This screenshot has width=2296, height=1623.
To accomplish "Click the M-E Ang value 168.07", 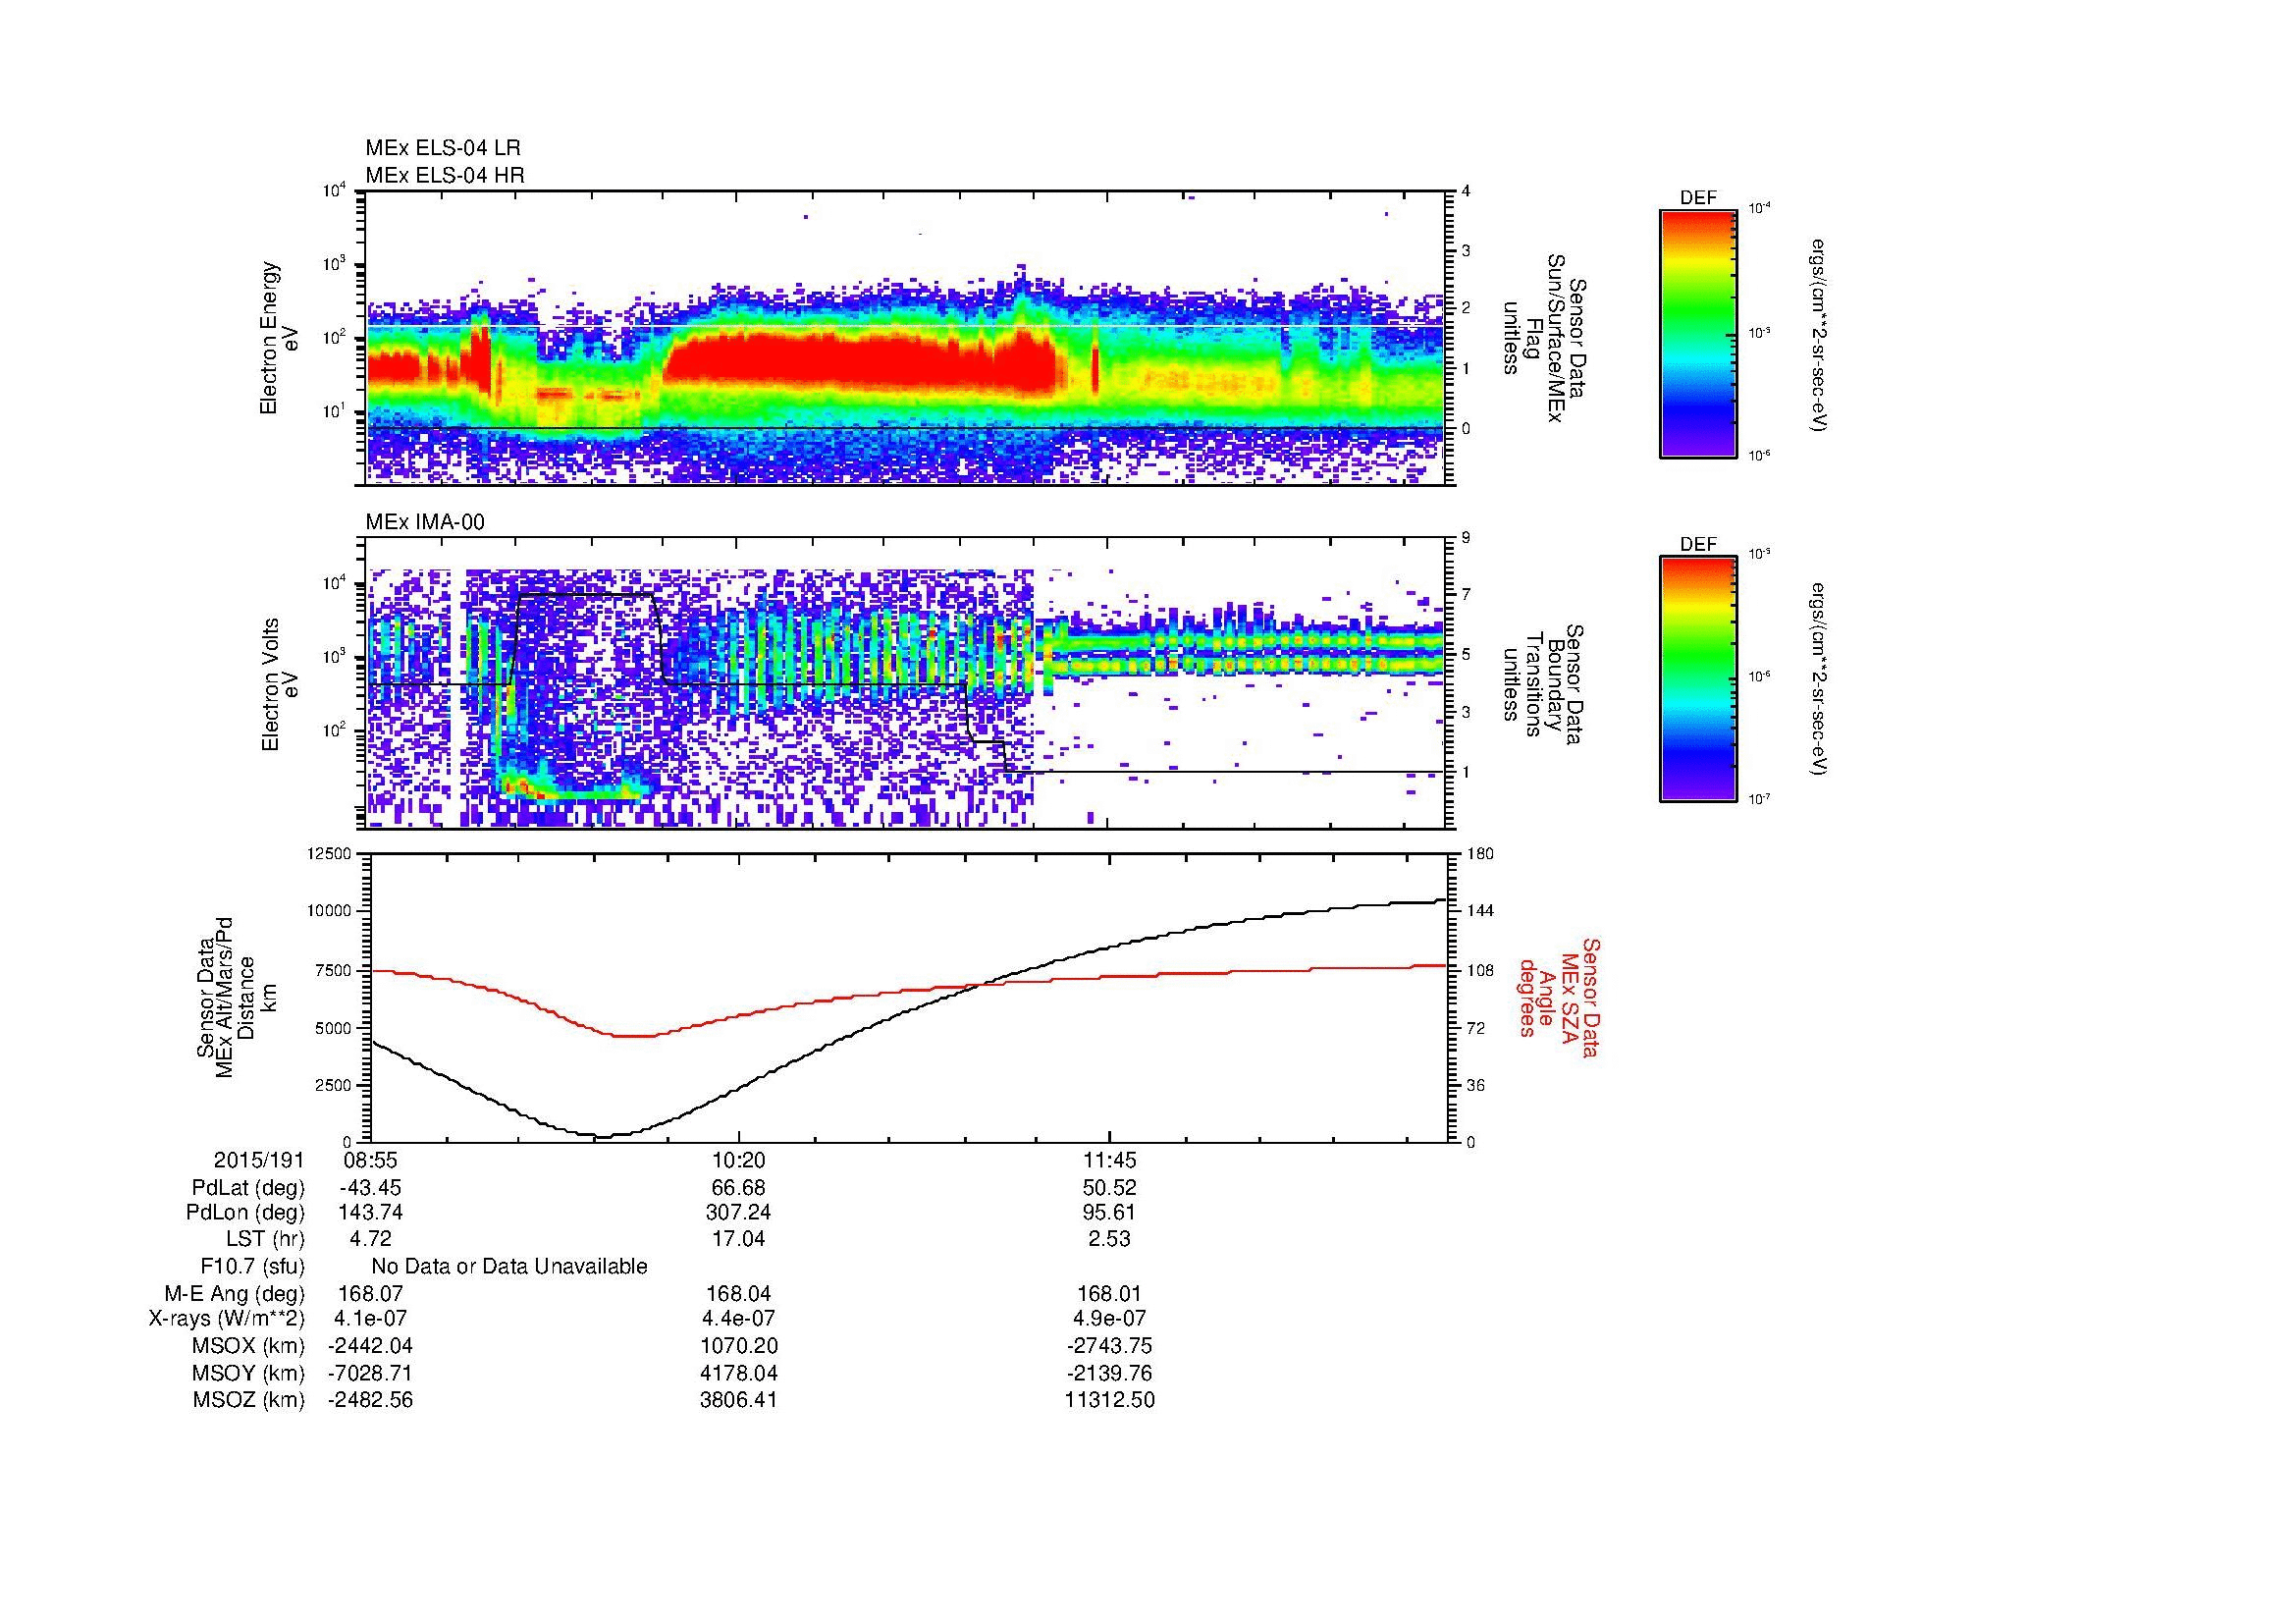I will click(370, 1294).
